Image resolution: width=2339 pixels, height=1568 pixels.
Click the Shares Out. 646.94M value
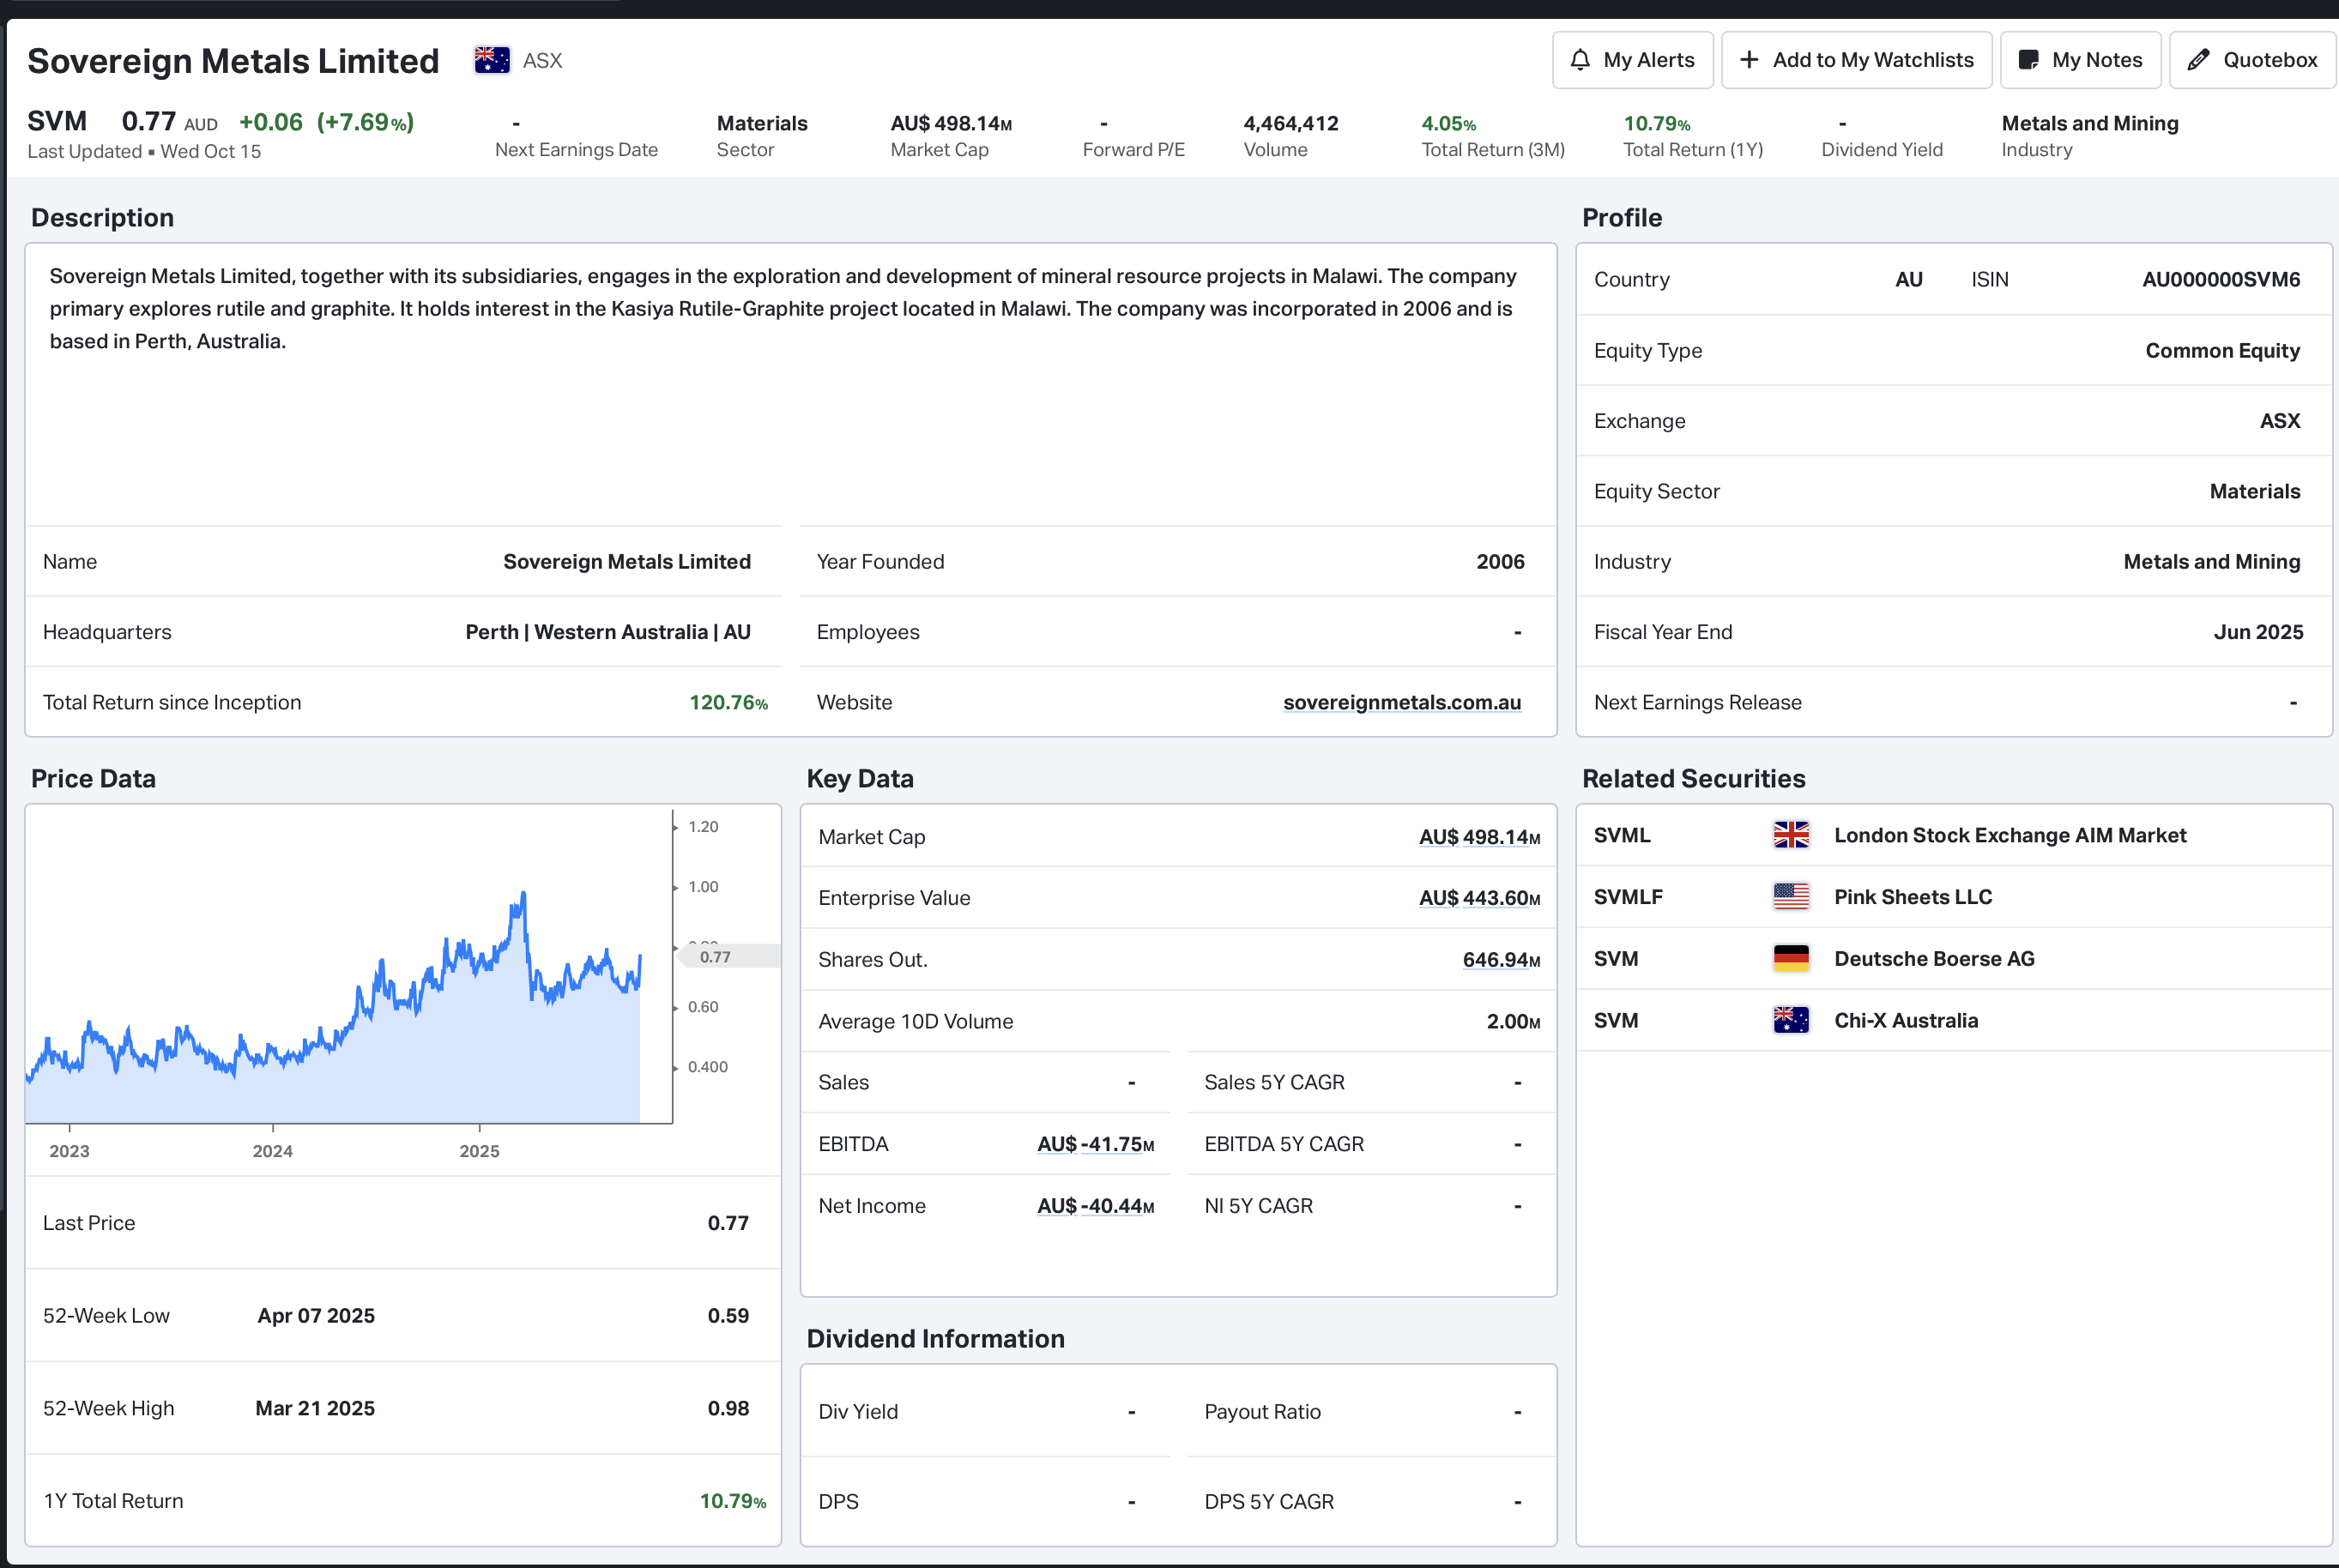pyautogui.click(x=1500, y=960)
